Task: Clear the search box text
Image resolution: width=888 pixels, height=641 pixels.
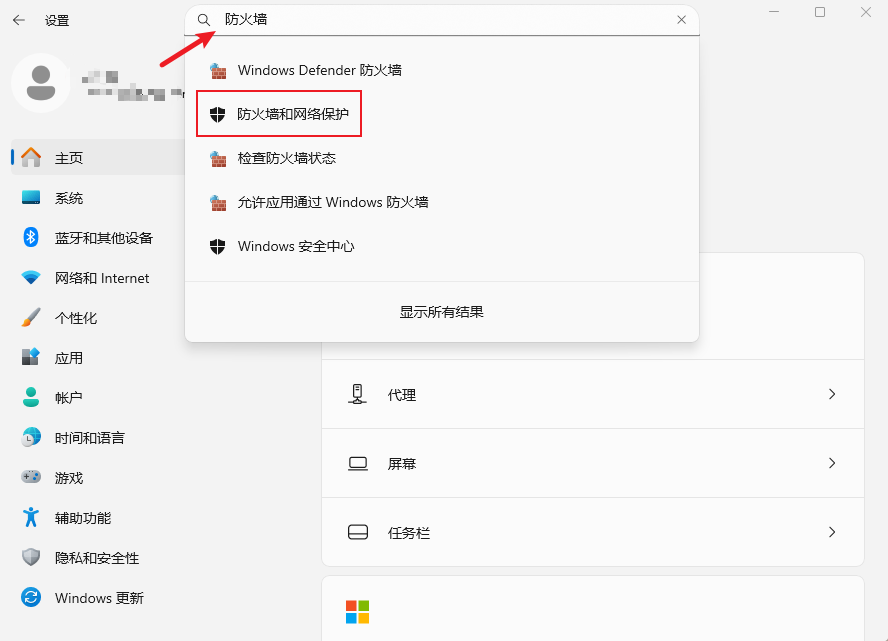Action: tap(681, 20)
